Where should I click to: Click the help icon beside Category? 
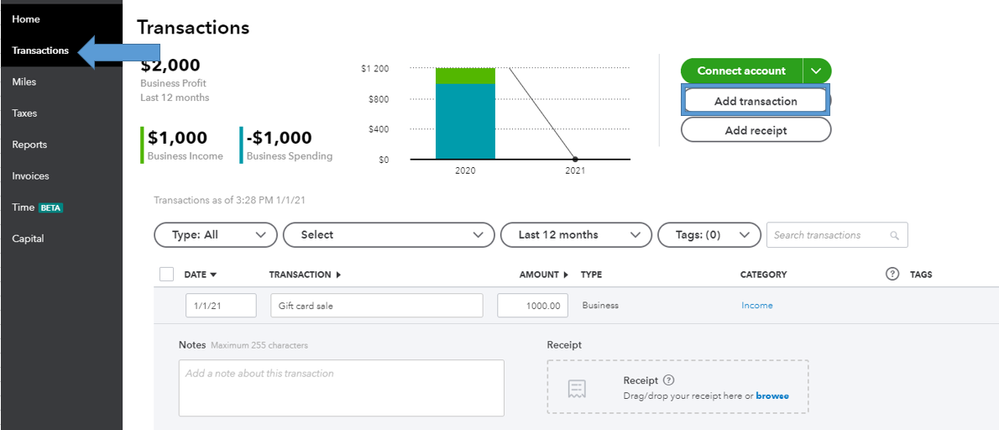(x=893, y=274)
